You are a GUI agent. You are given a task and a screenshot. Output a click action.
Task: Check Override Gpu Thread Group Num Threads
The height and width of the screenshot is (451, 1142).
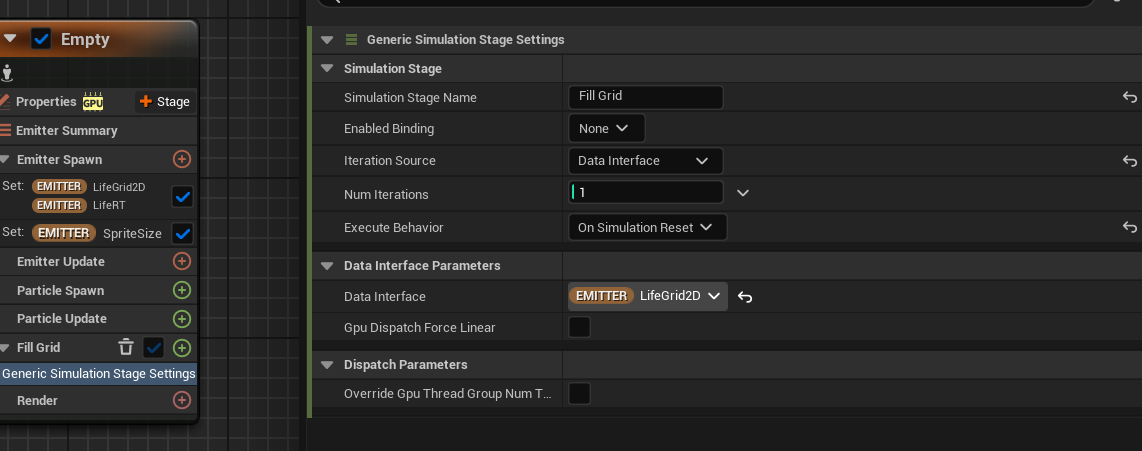pyautogui.click(x=579, y=394)
